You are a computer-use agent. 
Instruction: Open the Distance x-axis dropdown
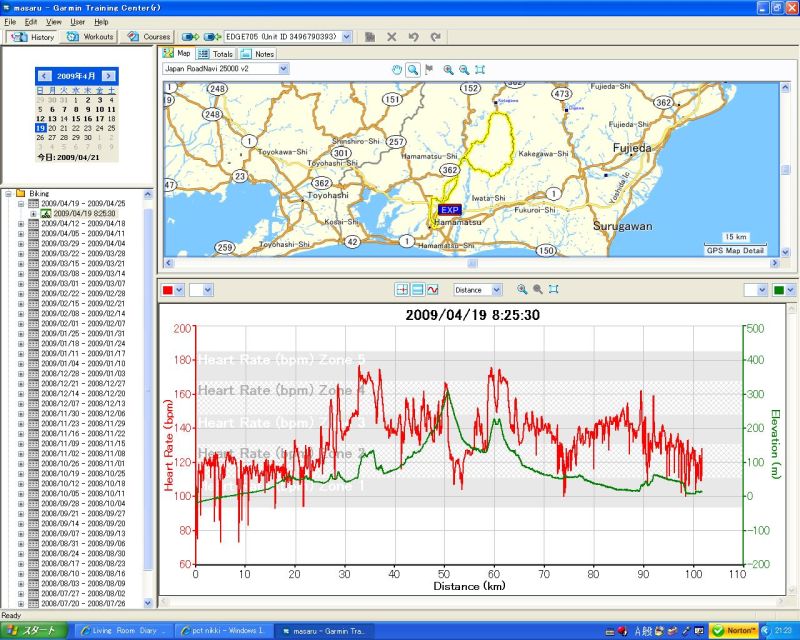click(x=496, y=290)
